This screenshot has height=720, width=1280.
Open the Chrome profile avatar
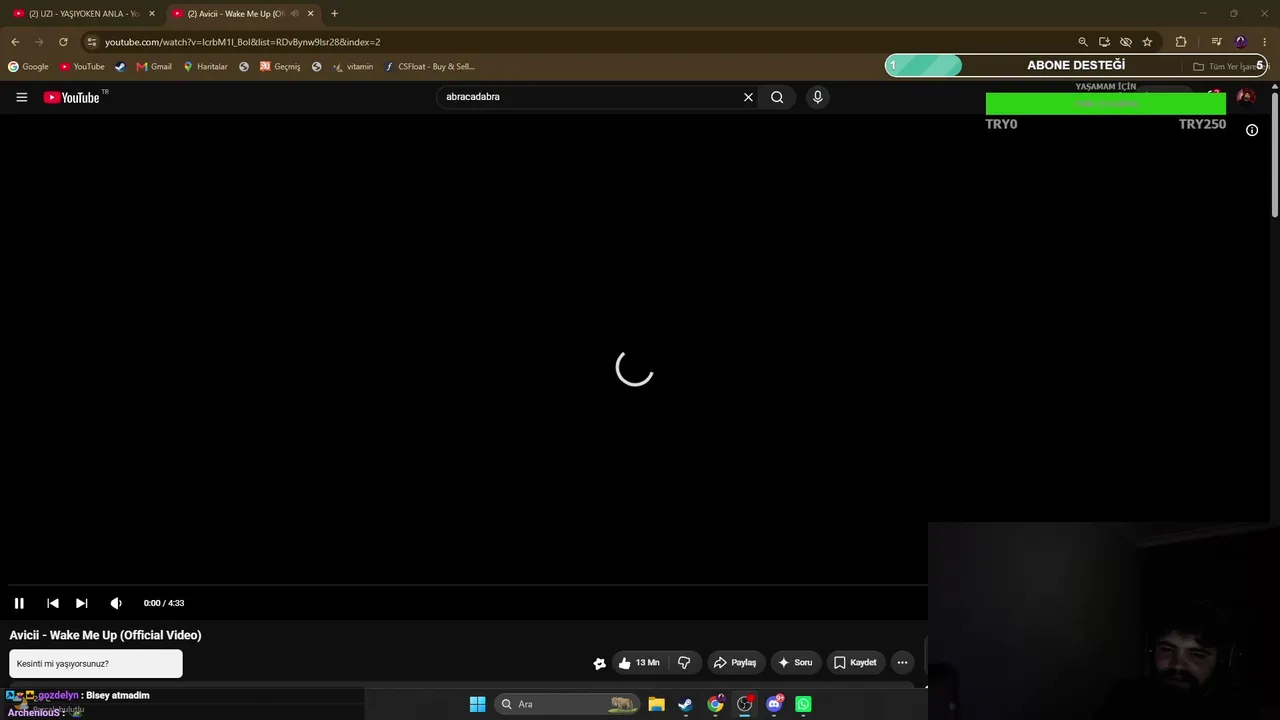coord(1241,42)
